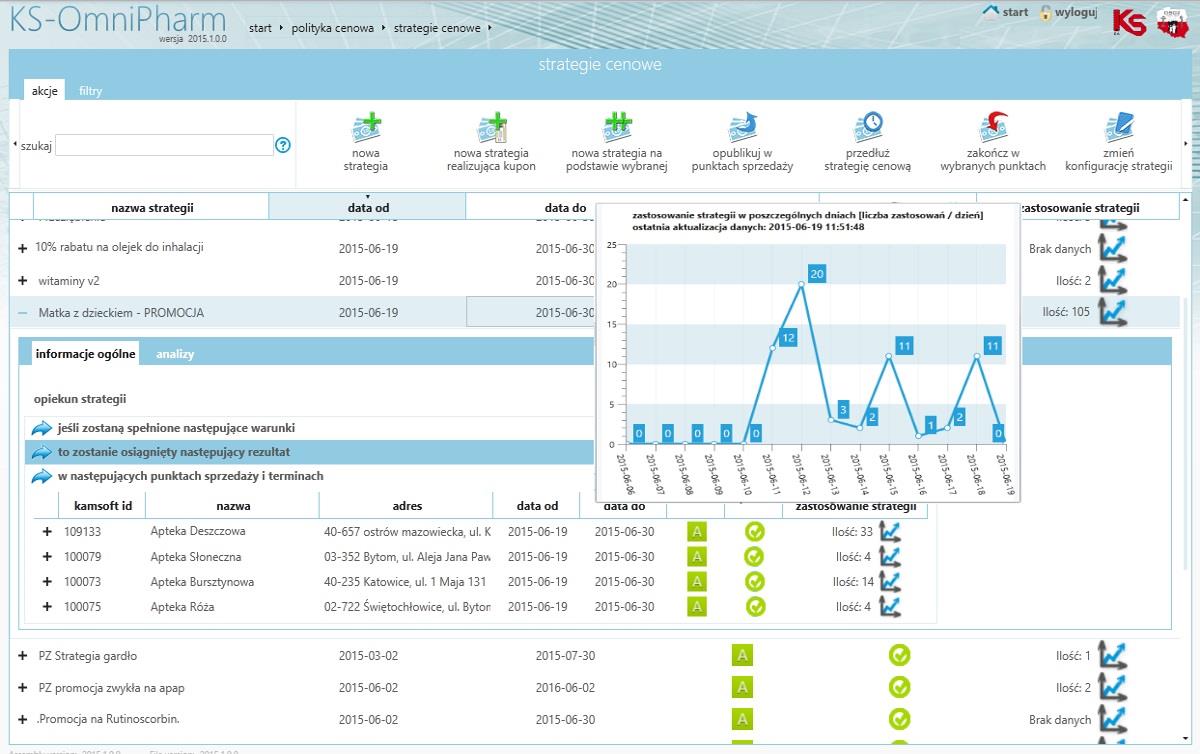Sort by 'nazwa strategii' column header
Image resolution: width=1200 pixels, height=754 pixels.
(152, 207)
